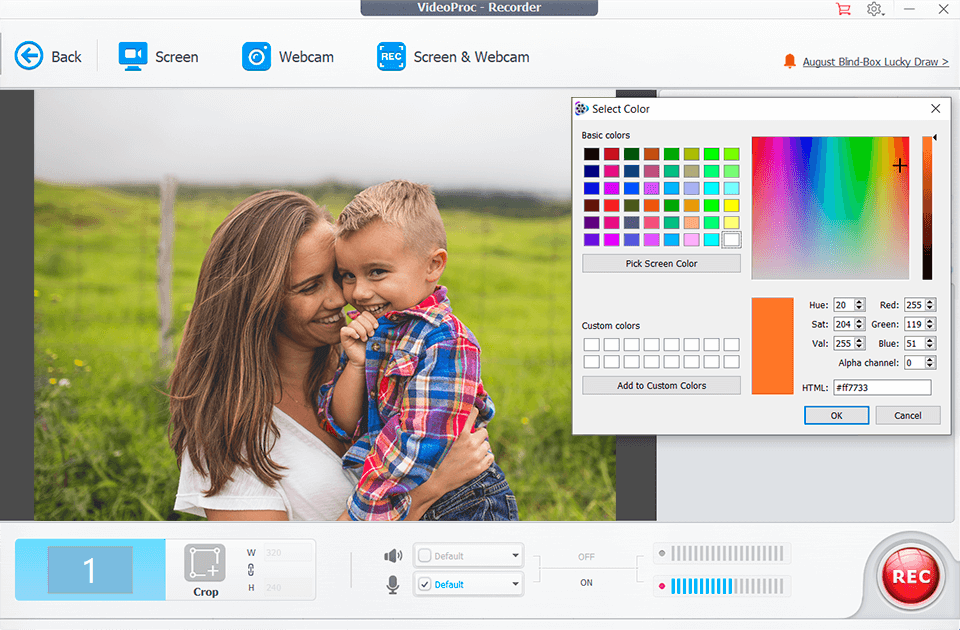The image size is (960, 630).
Task: Select the Screen recording mode icon
Action: (x=133, y=56)
